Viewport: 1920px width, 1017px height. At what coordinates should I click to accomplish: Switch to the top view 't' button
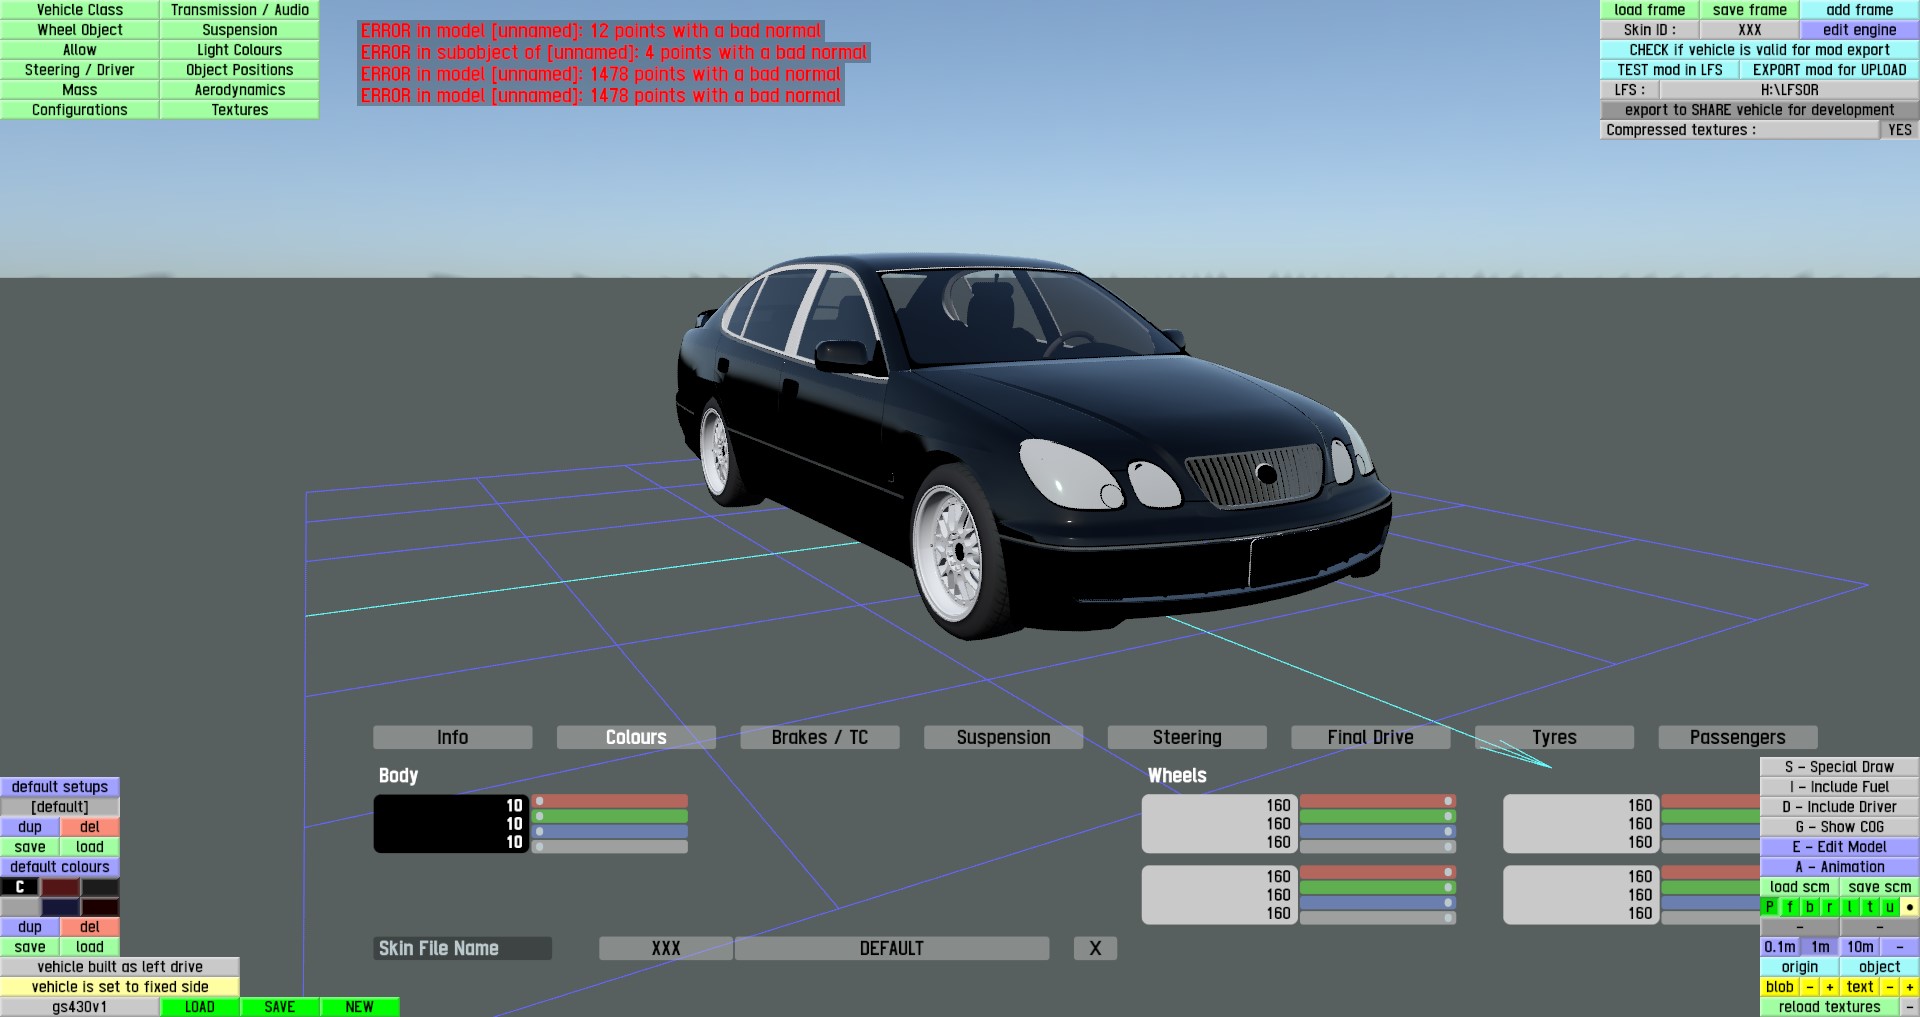pyautogui.click(x=1870, y=907)
